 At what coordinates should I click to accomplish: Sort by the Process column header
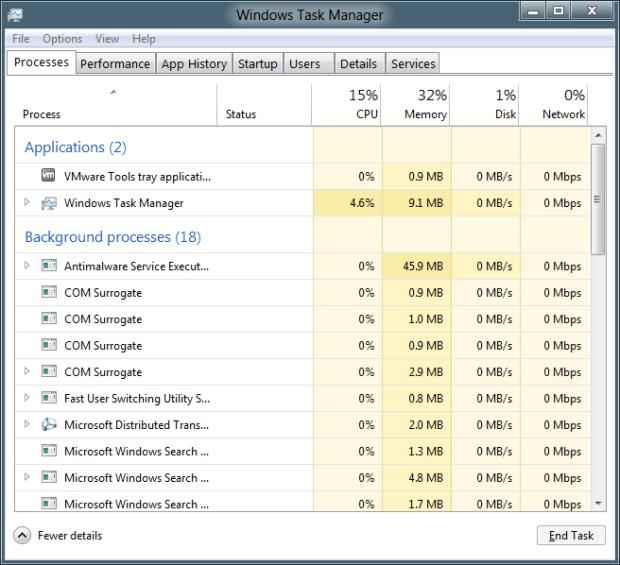tap(115, 105)
